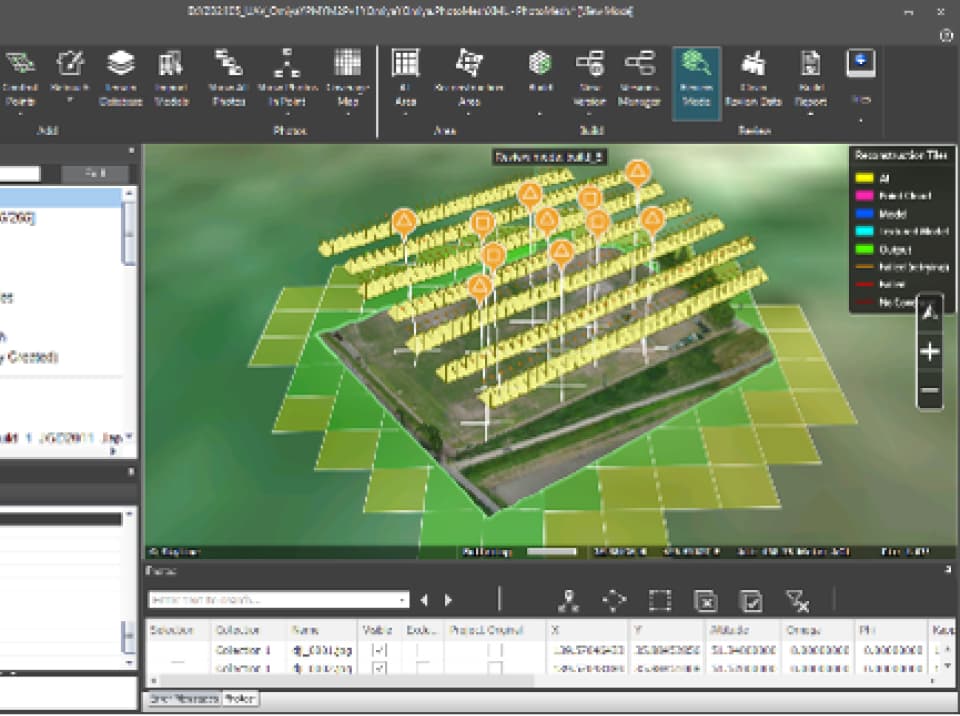
Task: Switch to the Error Messages tab
Action: 184,699
